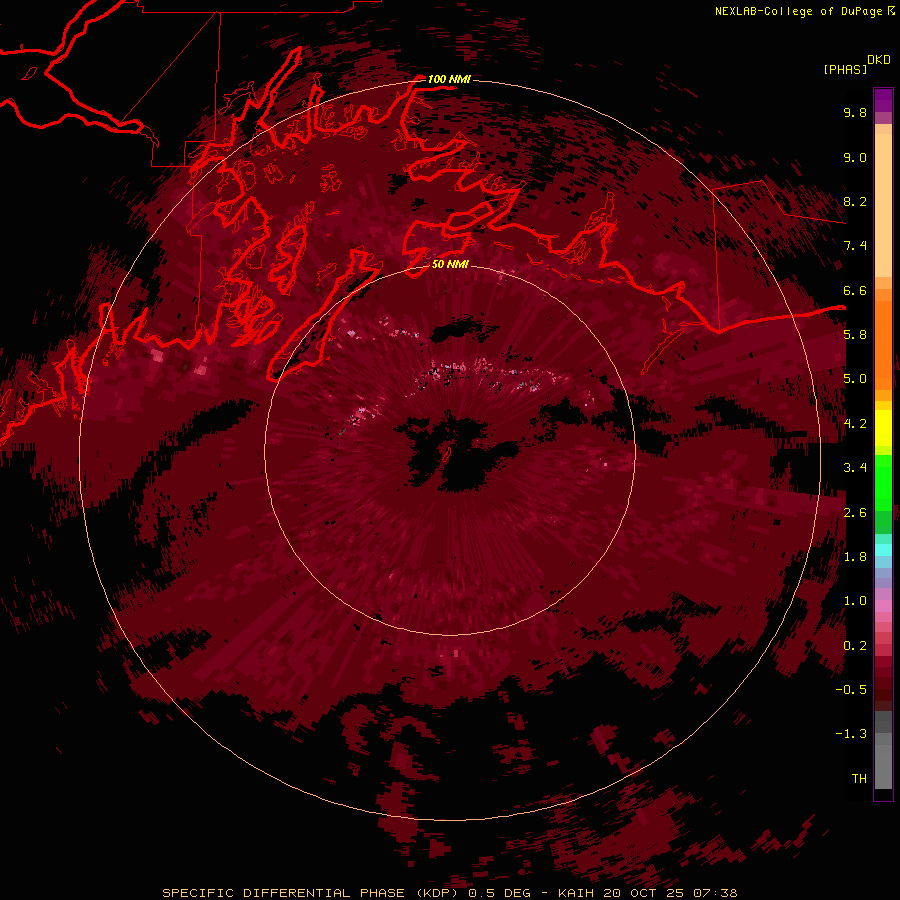Click the 50 NMI range ring label
The height and width of the screenshot is (900, 900).
click(450, 264)
